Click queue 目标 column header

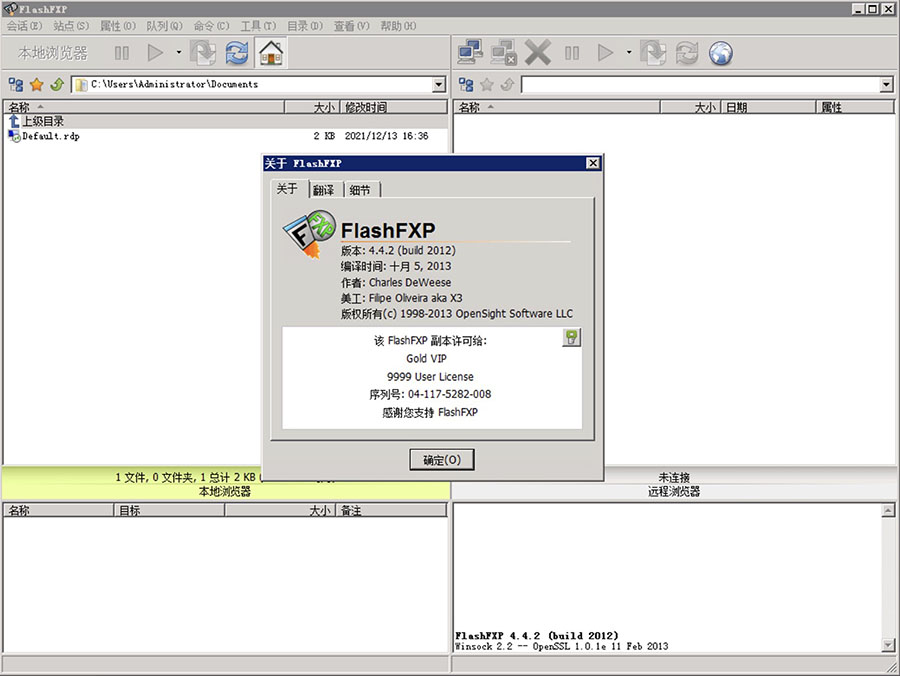point(169,510)
